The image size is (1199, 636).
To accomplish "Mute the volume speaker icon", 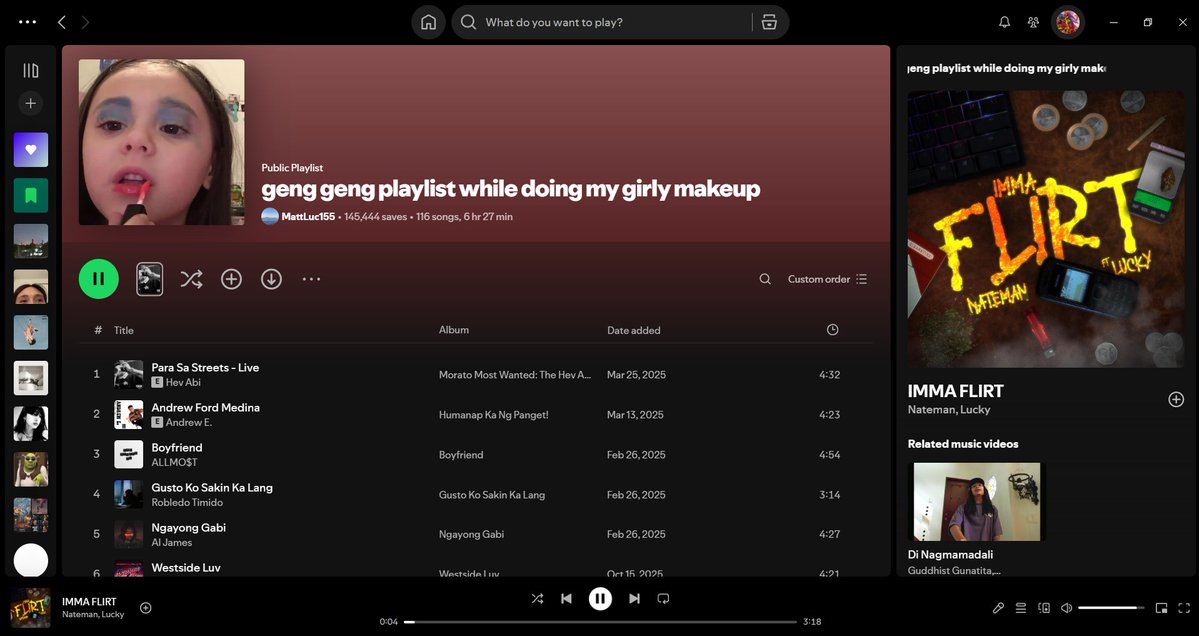I will pos(1067,608).
